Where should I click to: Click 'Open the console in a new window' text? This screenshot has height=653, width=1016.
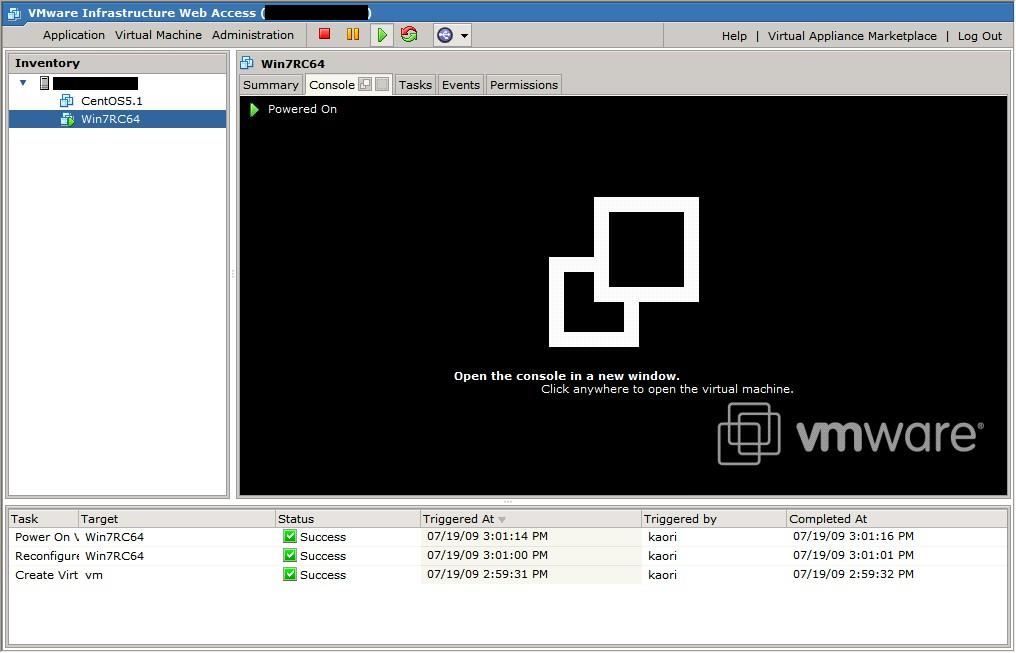tap(567, 376)
